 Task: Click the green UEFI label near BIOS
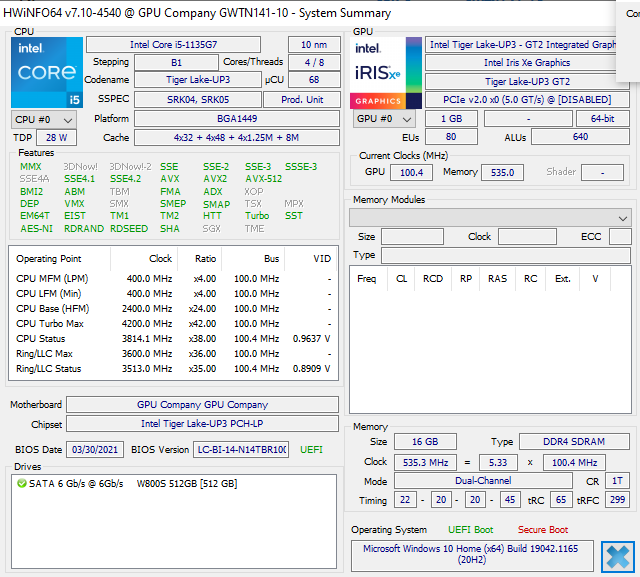[311, 450]
